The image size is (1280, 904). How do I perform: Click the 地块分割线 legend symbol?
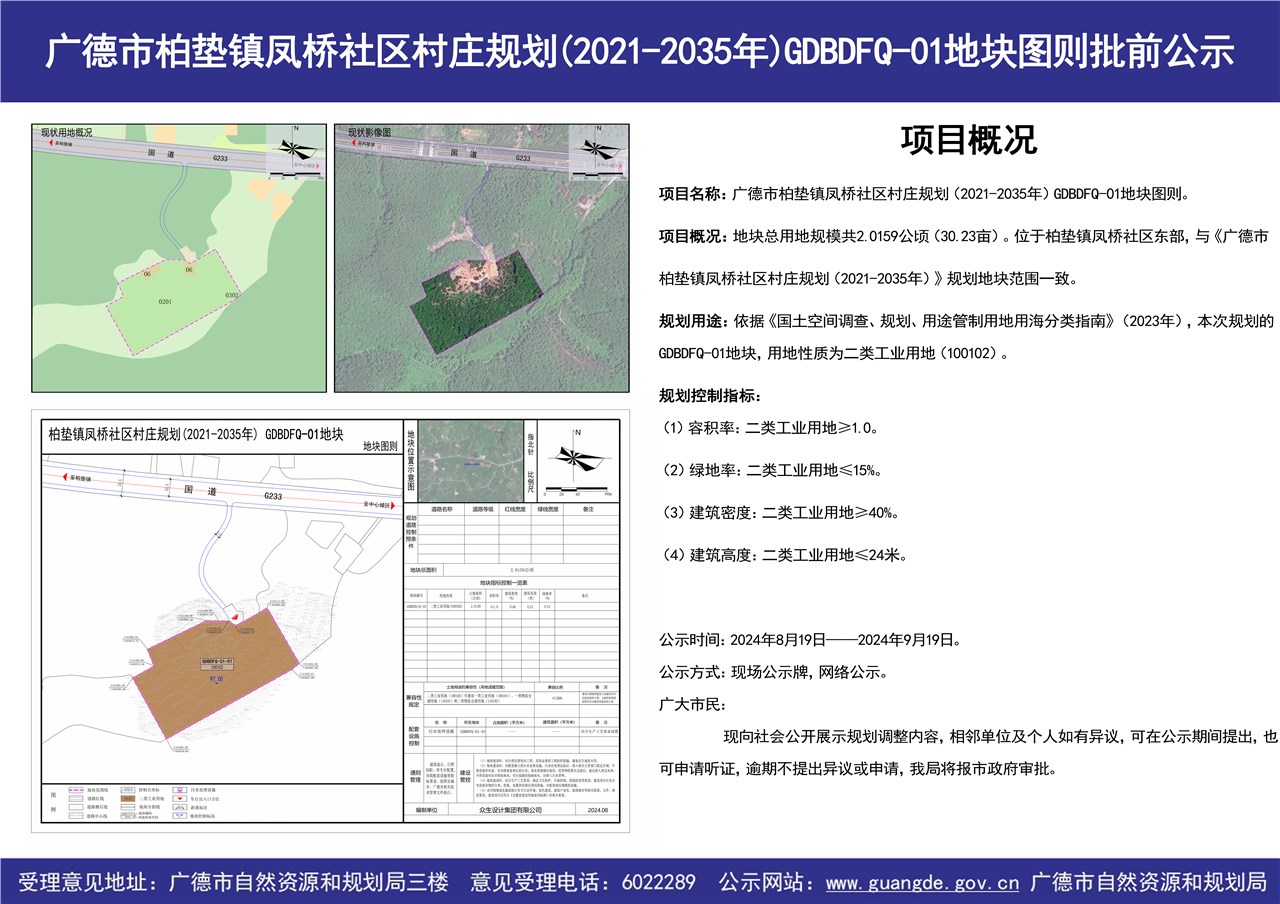[128, 807]
